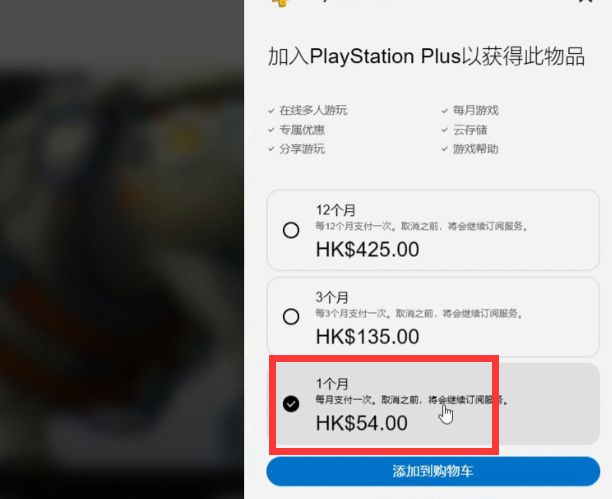
Task: Click the checkmark beside 专属优惠
Action: coord(271,130)
